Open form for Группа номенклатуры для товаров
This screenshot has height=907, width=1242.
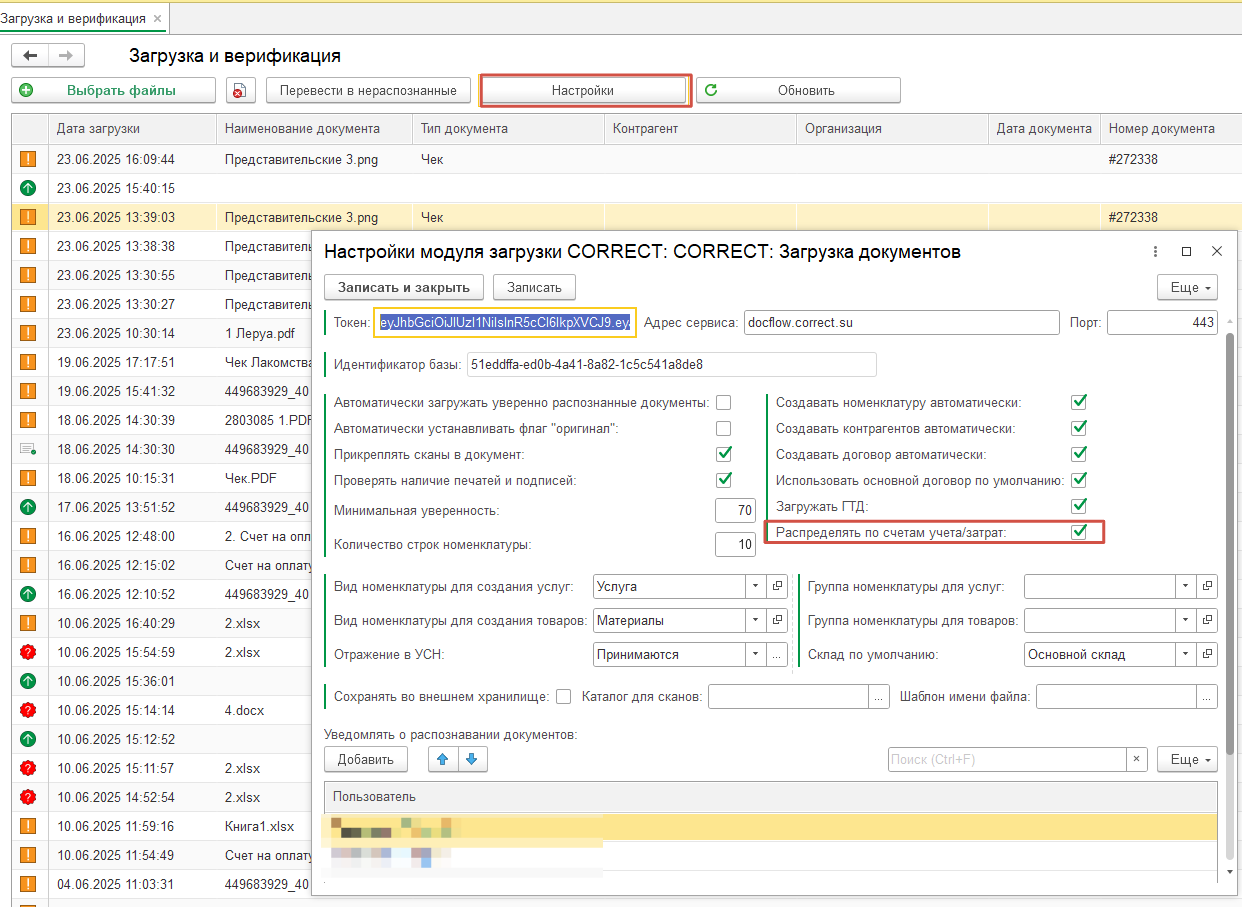1208,620
